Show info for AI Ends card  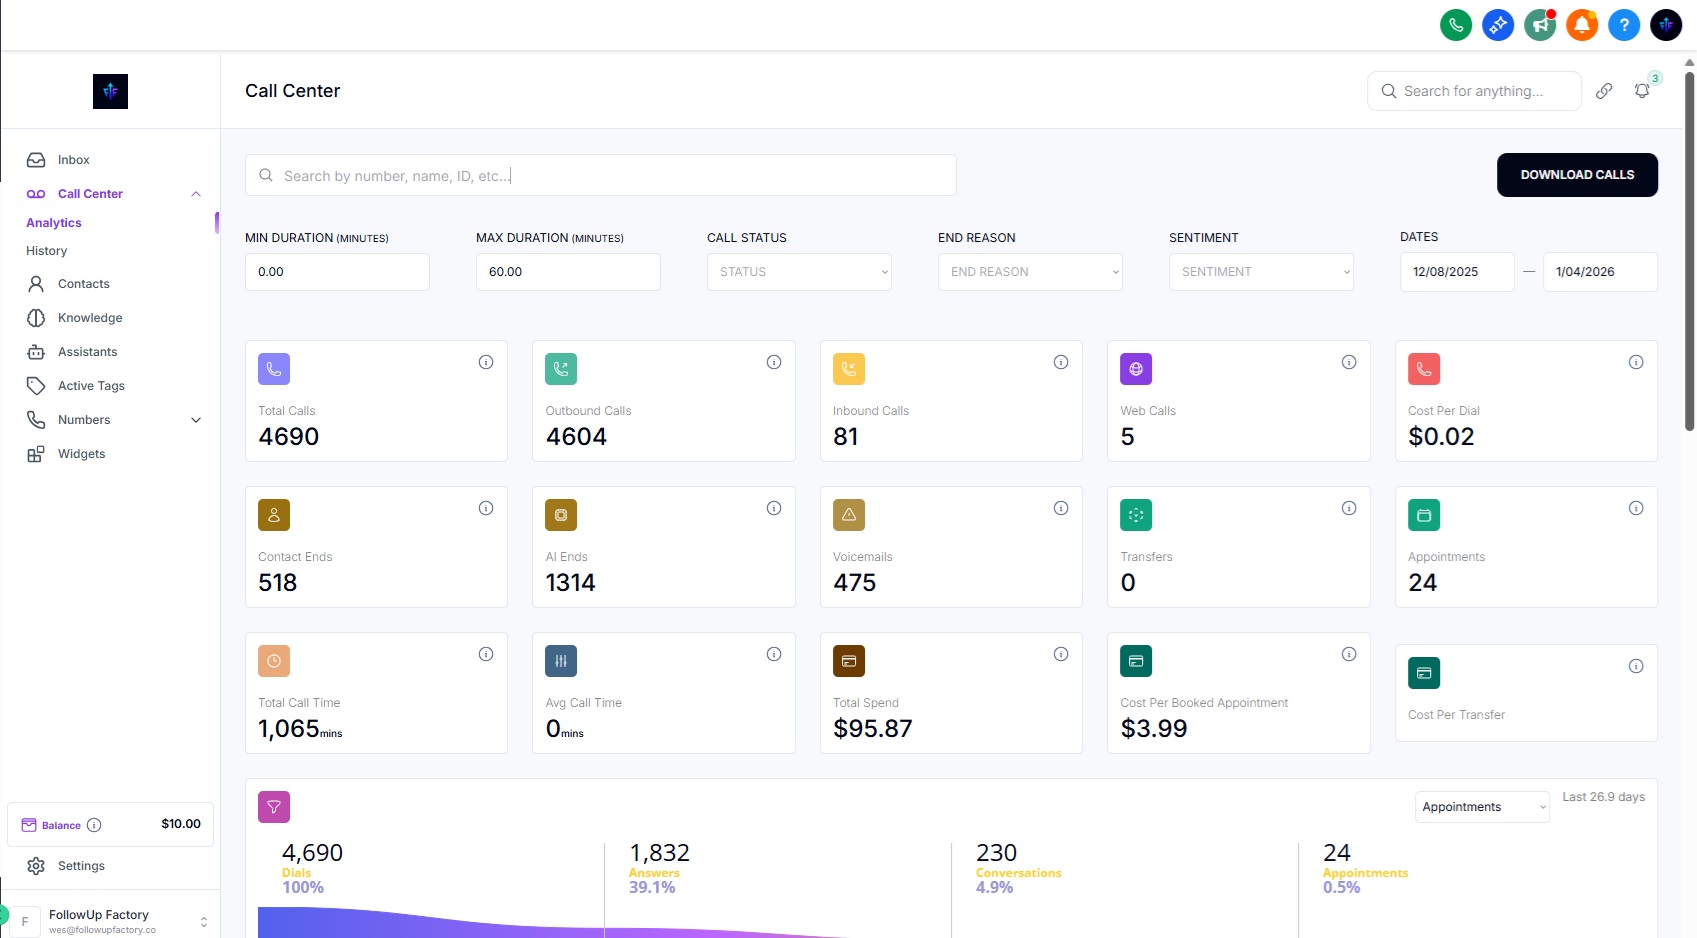click(774, 508)
